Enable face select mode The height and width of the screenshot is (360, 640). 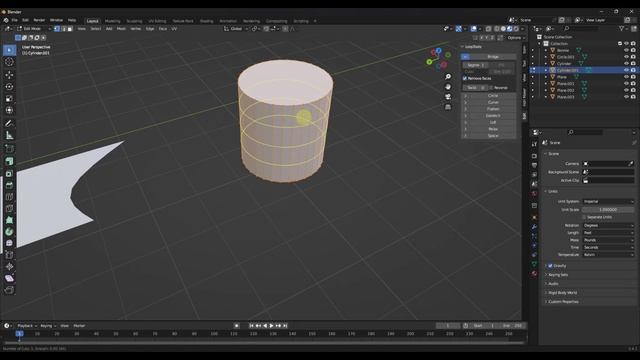coord(70,29)
